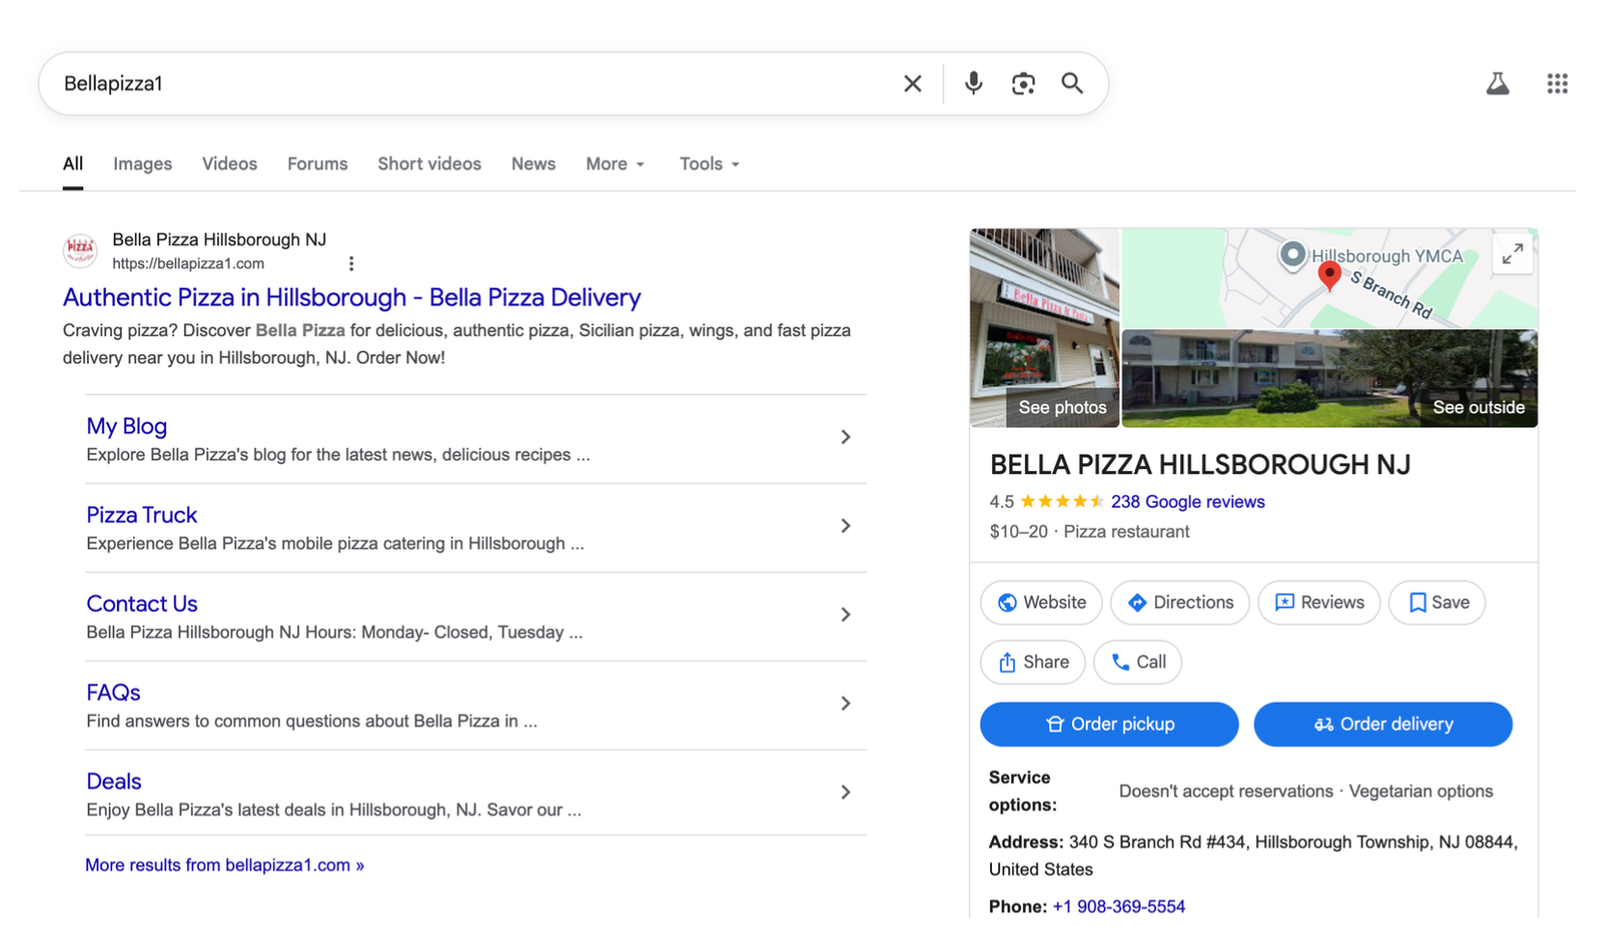This screenshot has width=1600, height=938.
Task: Switch to the Short videos tab
Action: tap(429, 164)
